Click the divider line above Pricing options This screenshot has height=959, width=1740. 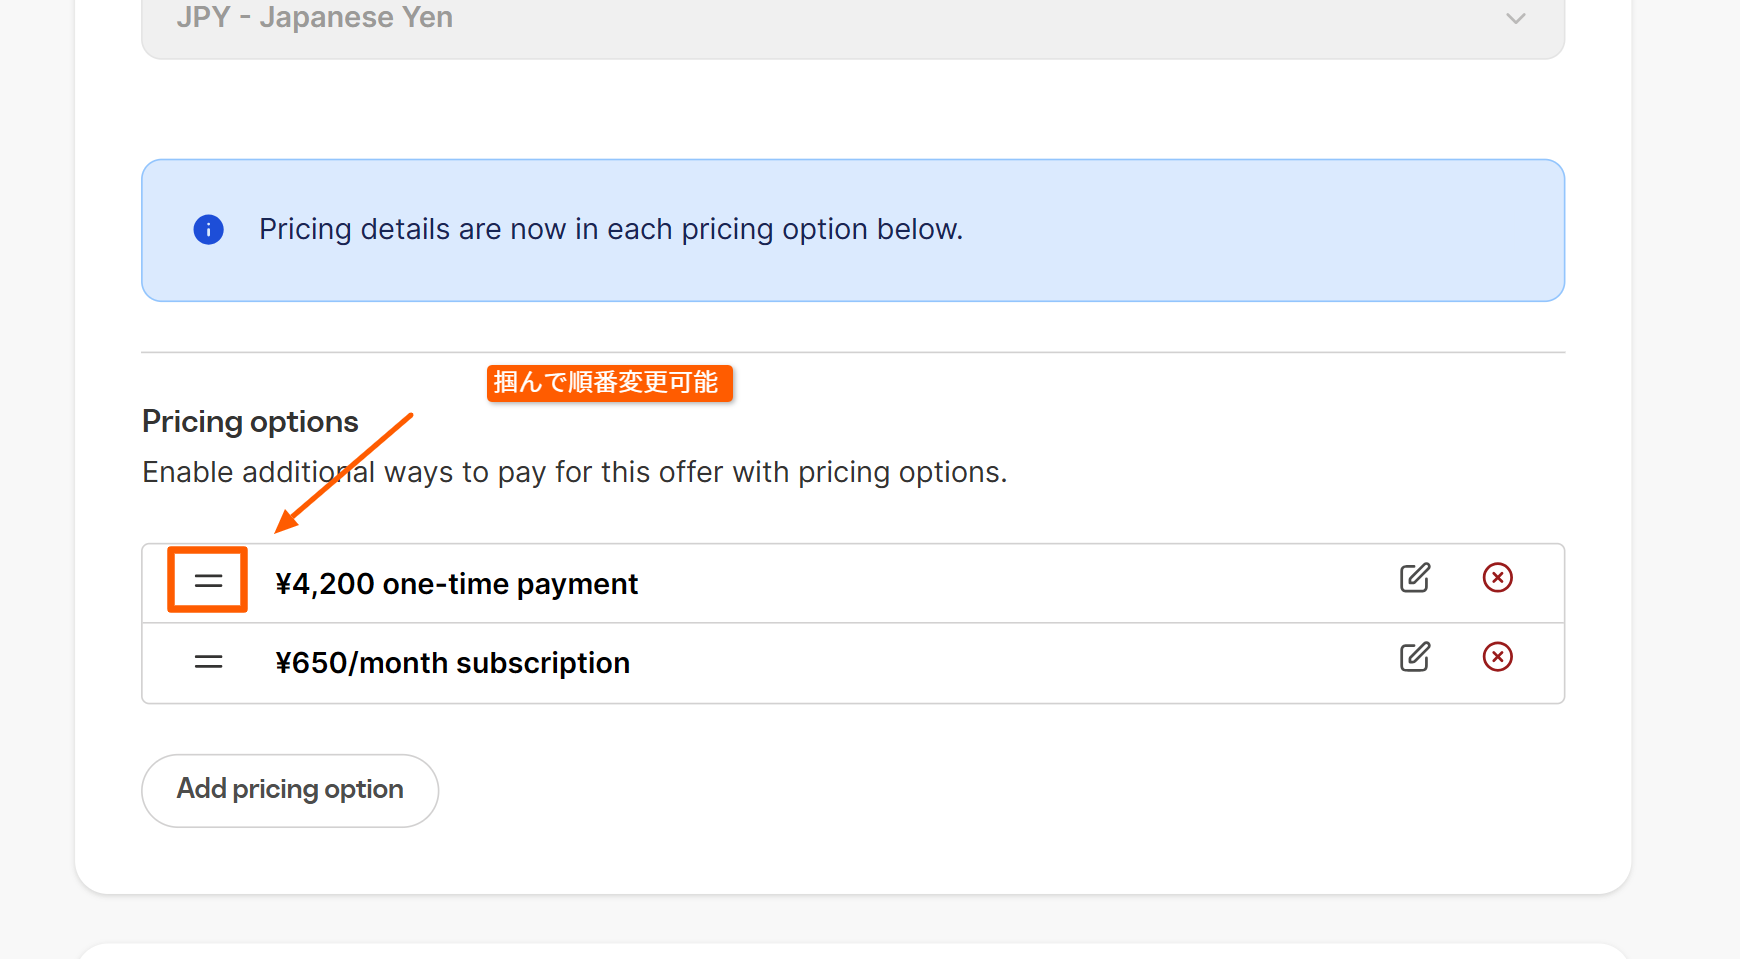pos(852,352)
